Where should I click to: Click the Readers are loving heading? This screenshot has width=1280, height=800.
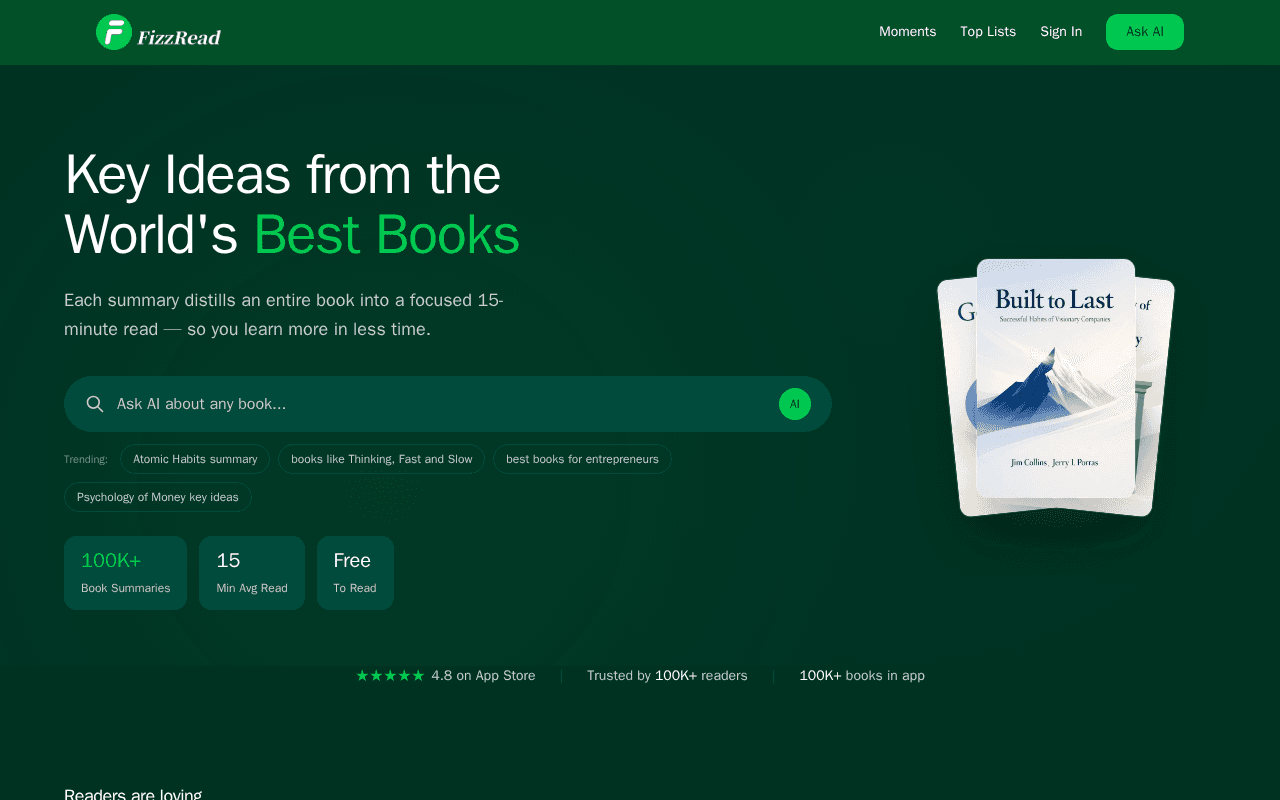(x=133, y=794)
